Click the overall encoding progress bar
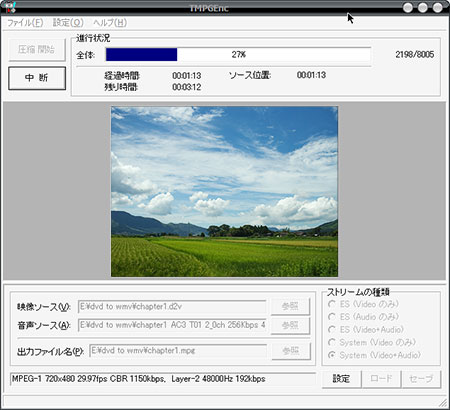The height and width of the screenshot is (410, 450). tap(238, 54)
